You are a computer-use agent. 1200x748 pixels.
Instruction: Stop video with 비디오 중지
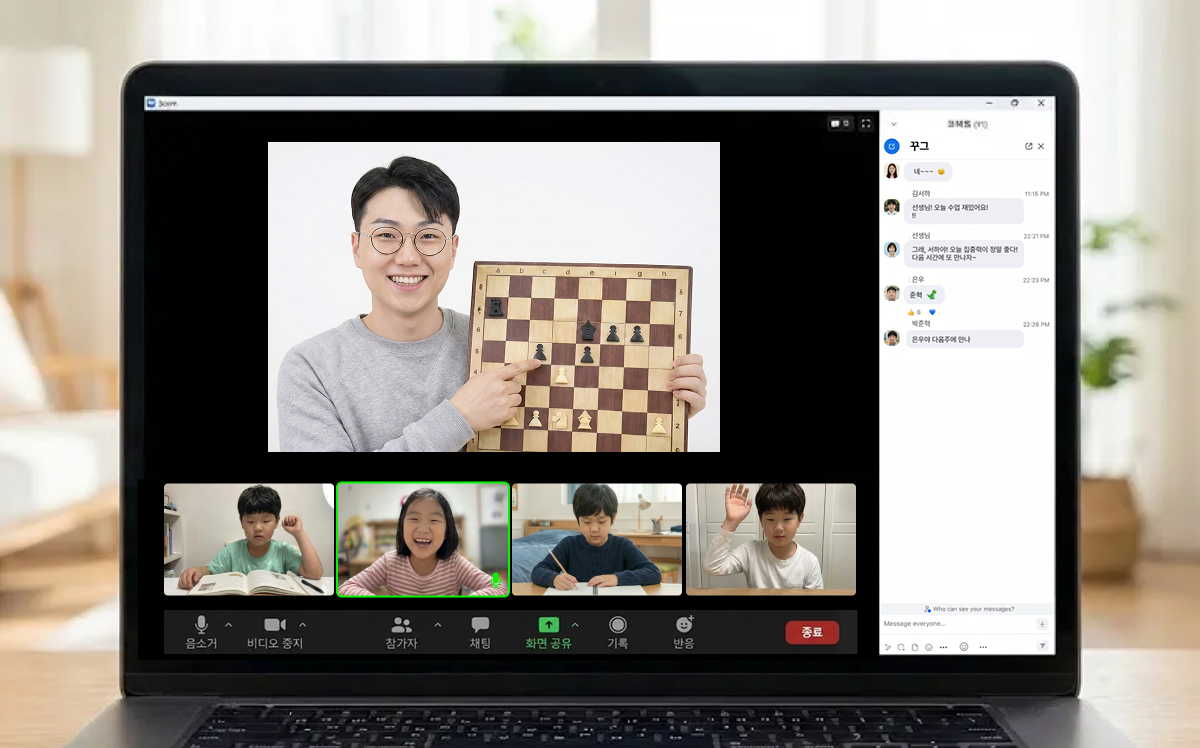[275, 632]
